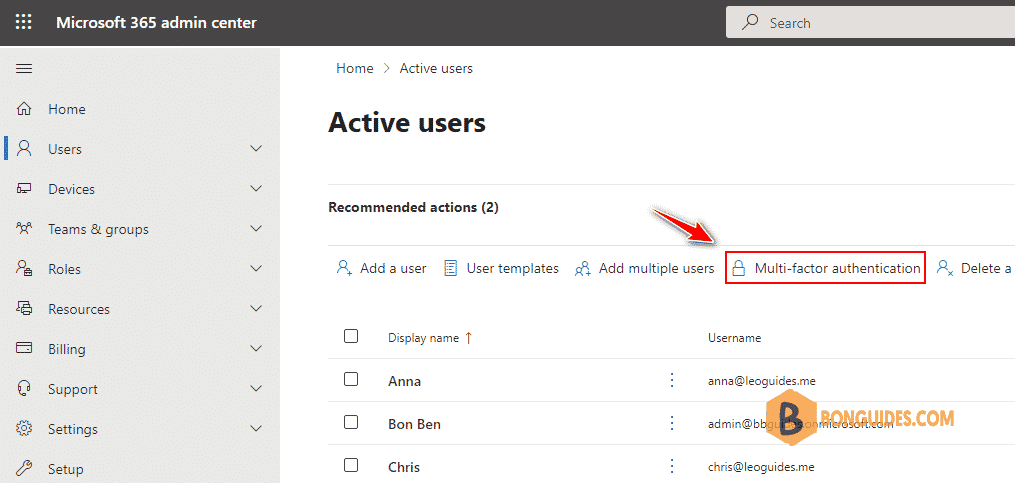Open more actions dots for Anna
Image resolution: width=1015 pixels, height=483 pixels.
click(x=672, y=380)
